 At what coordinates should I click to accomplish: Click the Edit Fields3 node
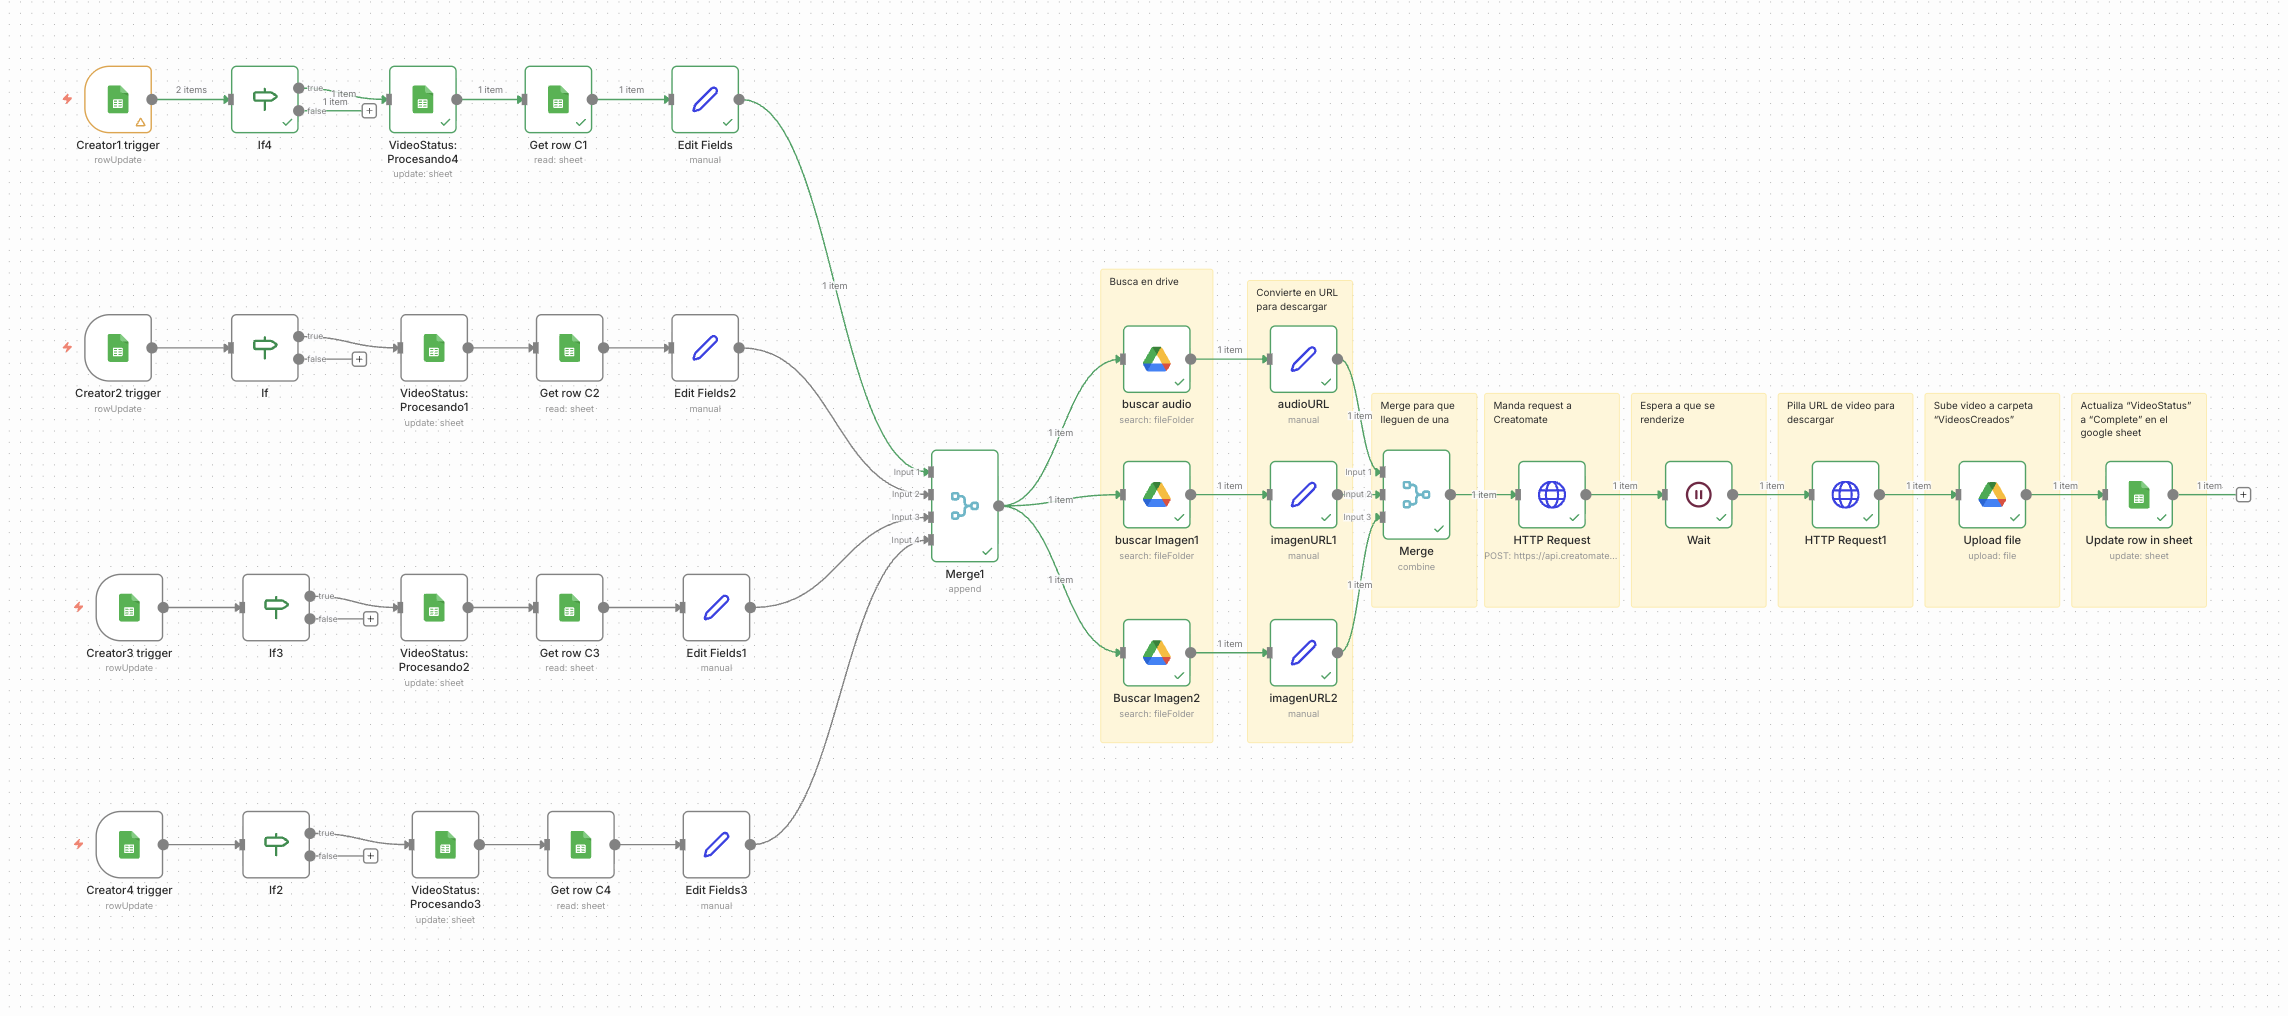[716, 845]
